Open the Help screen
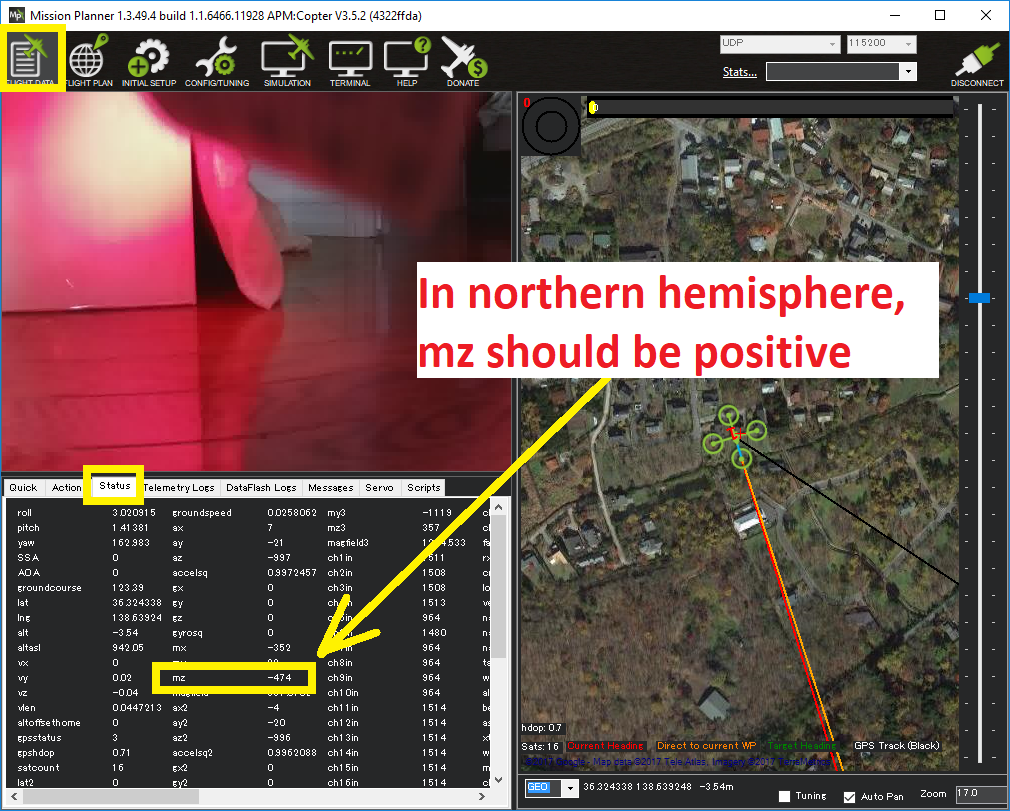Viewport: 1010px width, 811px height. pos(407,62)
